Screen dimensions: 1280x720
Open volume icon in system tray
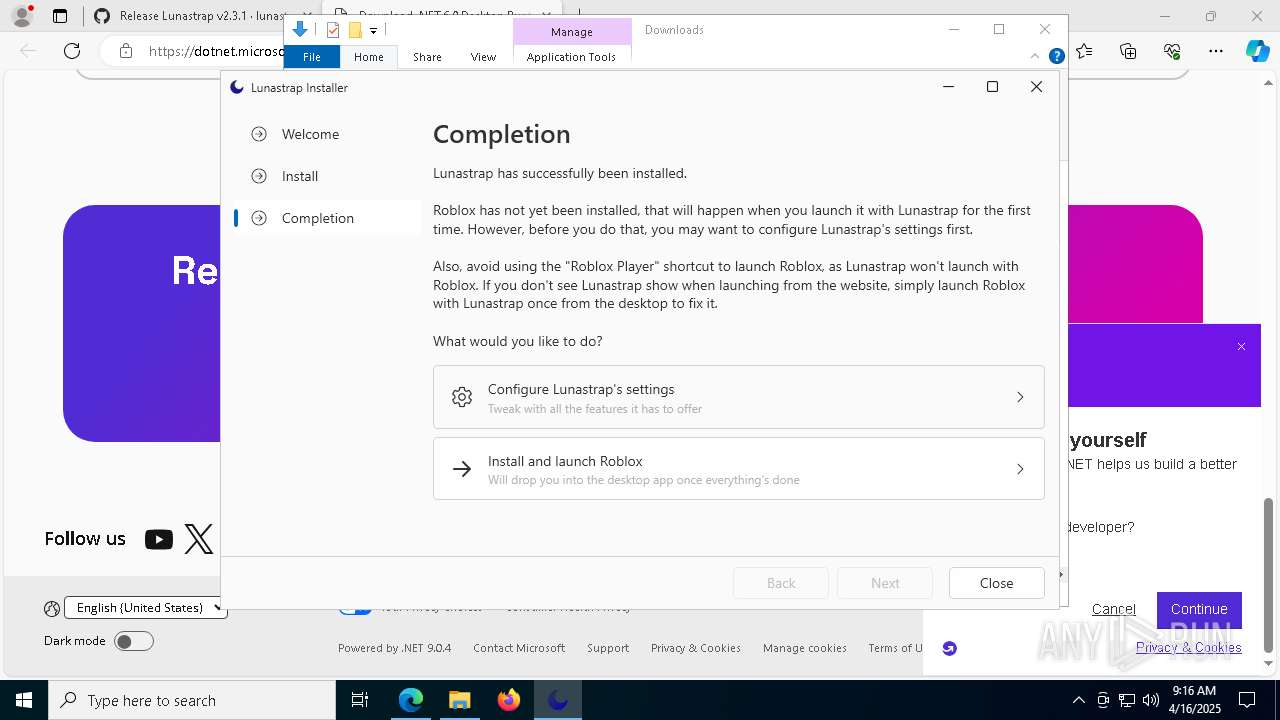(1150, 700)
